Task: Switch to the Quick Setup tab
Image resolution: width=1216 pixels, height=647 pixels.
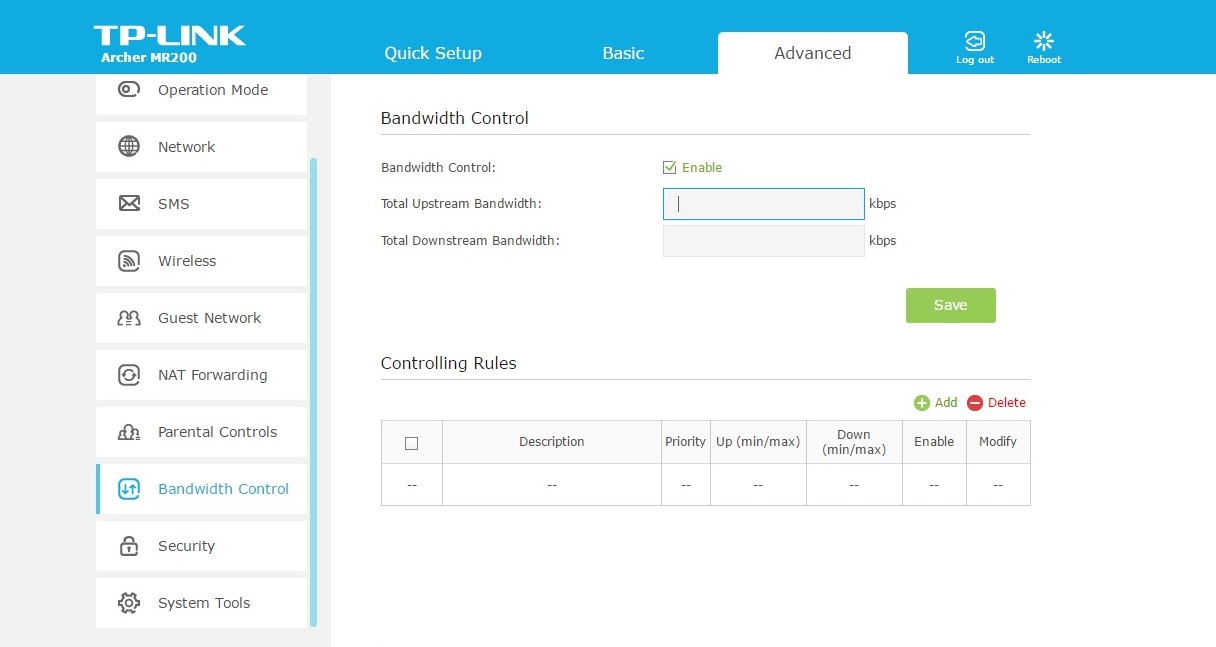Action: point(433,53)
